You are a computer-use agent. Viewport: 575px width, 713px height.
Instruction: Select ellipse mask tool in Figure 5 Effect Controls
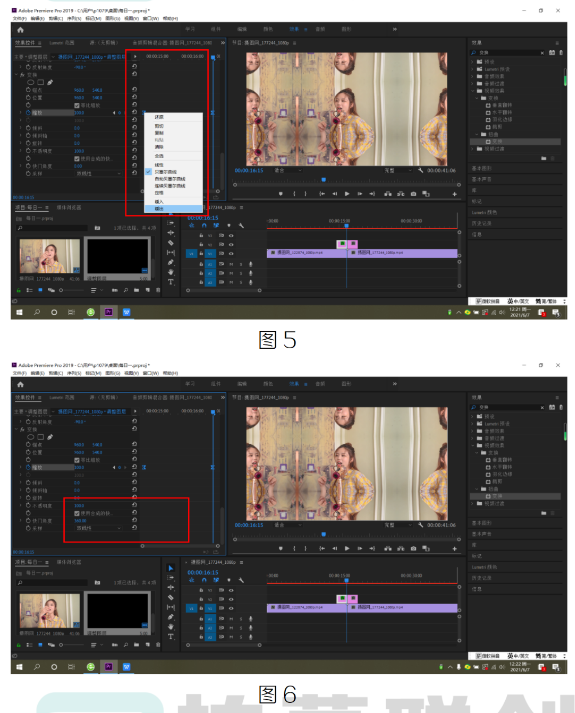click(30, 82)
